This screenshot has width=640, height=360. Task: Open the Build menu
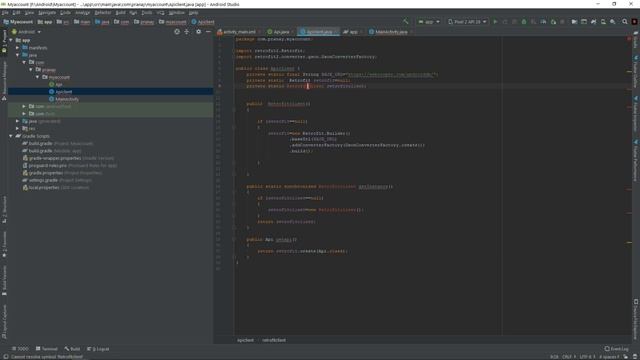pos(120,13)
